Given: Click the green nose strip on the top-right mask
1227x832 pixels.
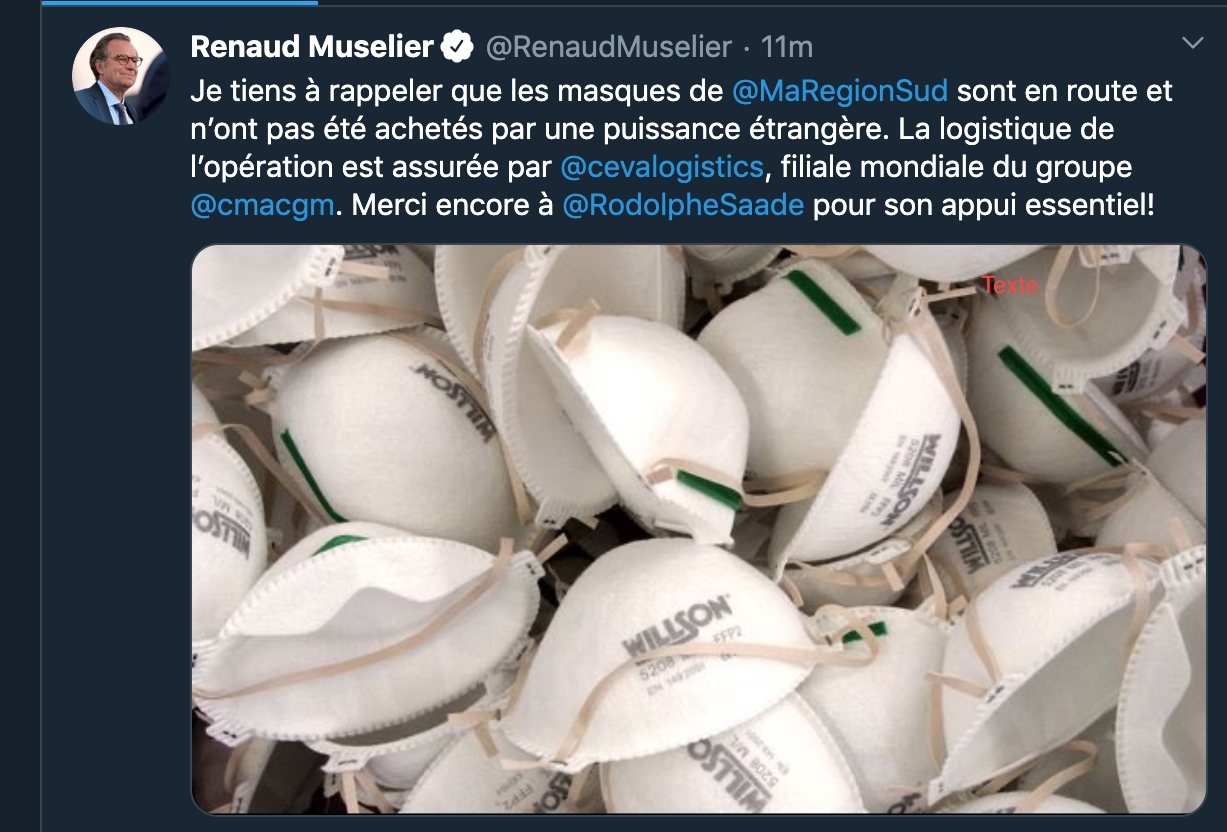Looking at the screenshot, I should click(x=1060, y=404).
